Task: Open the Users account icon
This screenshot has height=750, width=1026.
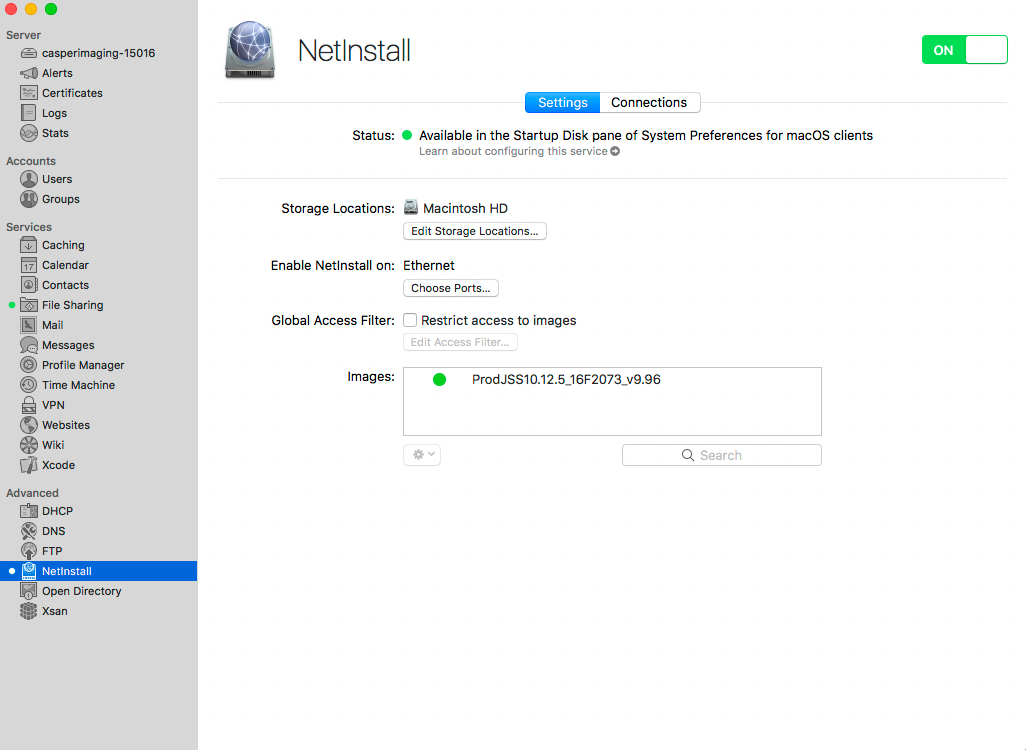Action: point(29,179)
